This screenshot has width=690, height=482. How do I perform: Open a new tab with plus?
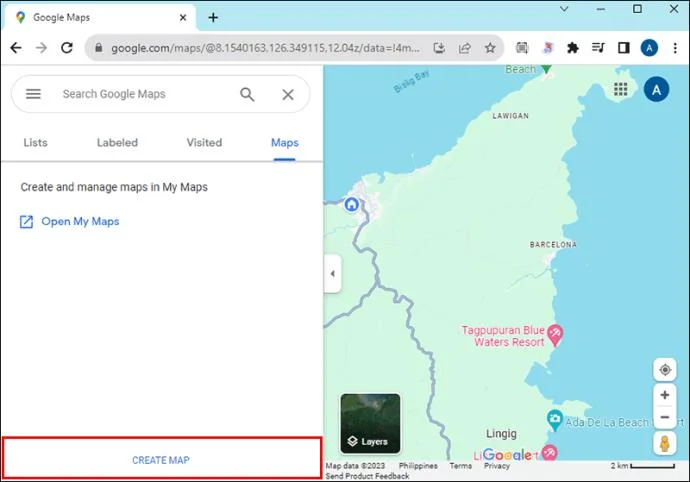tap(213, 18)
